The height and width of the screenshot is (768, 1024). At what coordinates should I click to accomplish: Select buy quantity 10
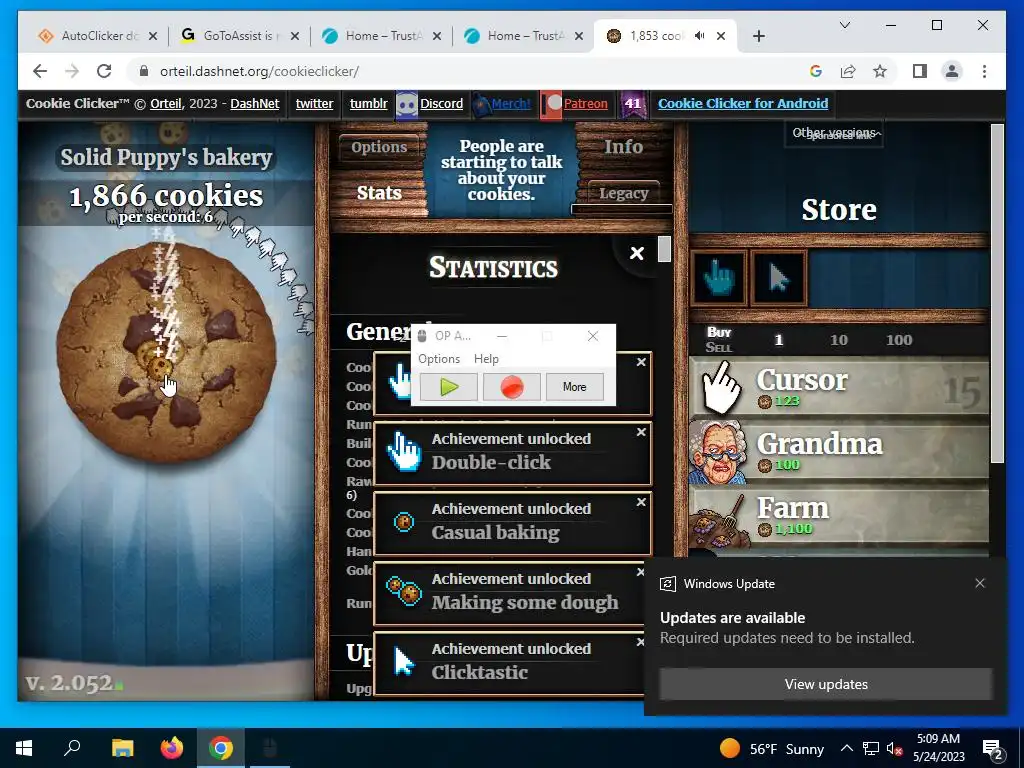pyautogui.click(x=839, y=340)
